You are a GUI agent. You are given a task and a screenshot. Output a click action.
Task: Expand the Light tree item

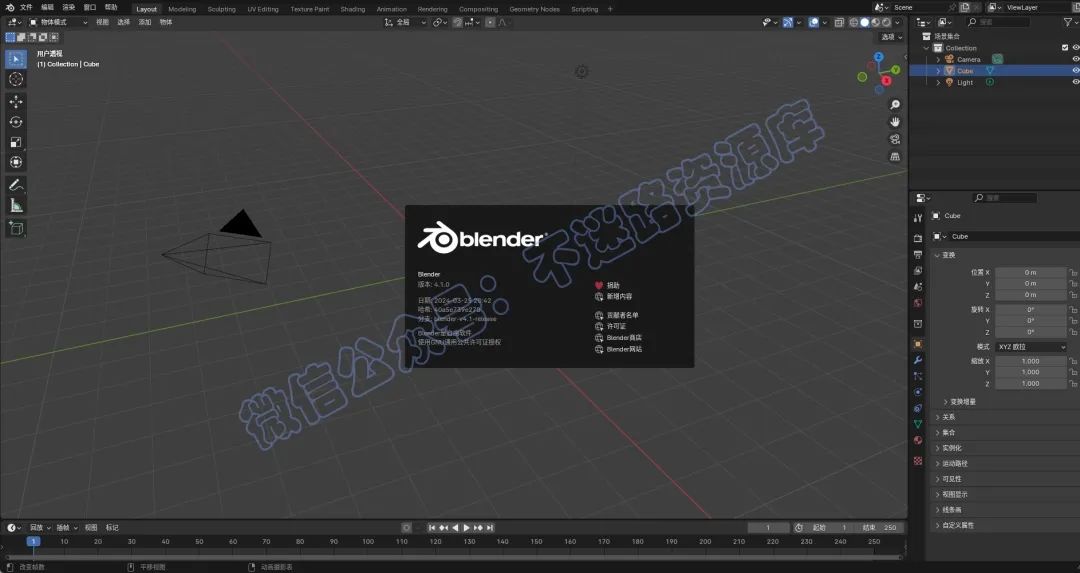[938, 83]
